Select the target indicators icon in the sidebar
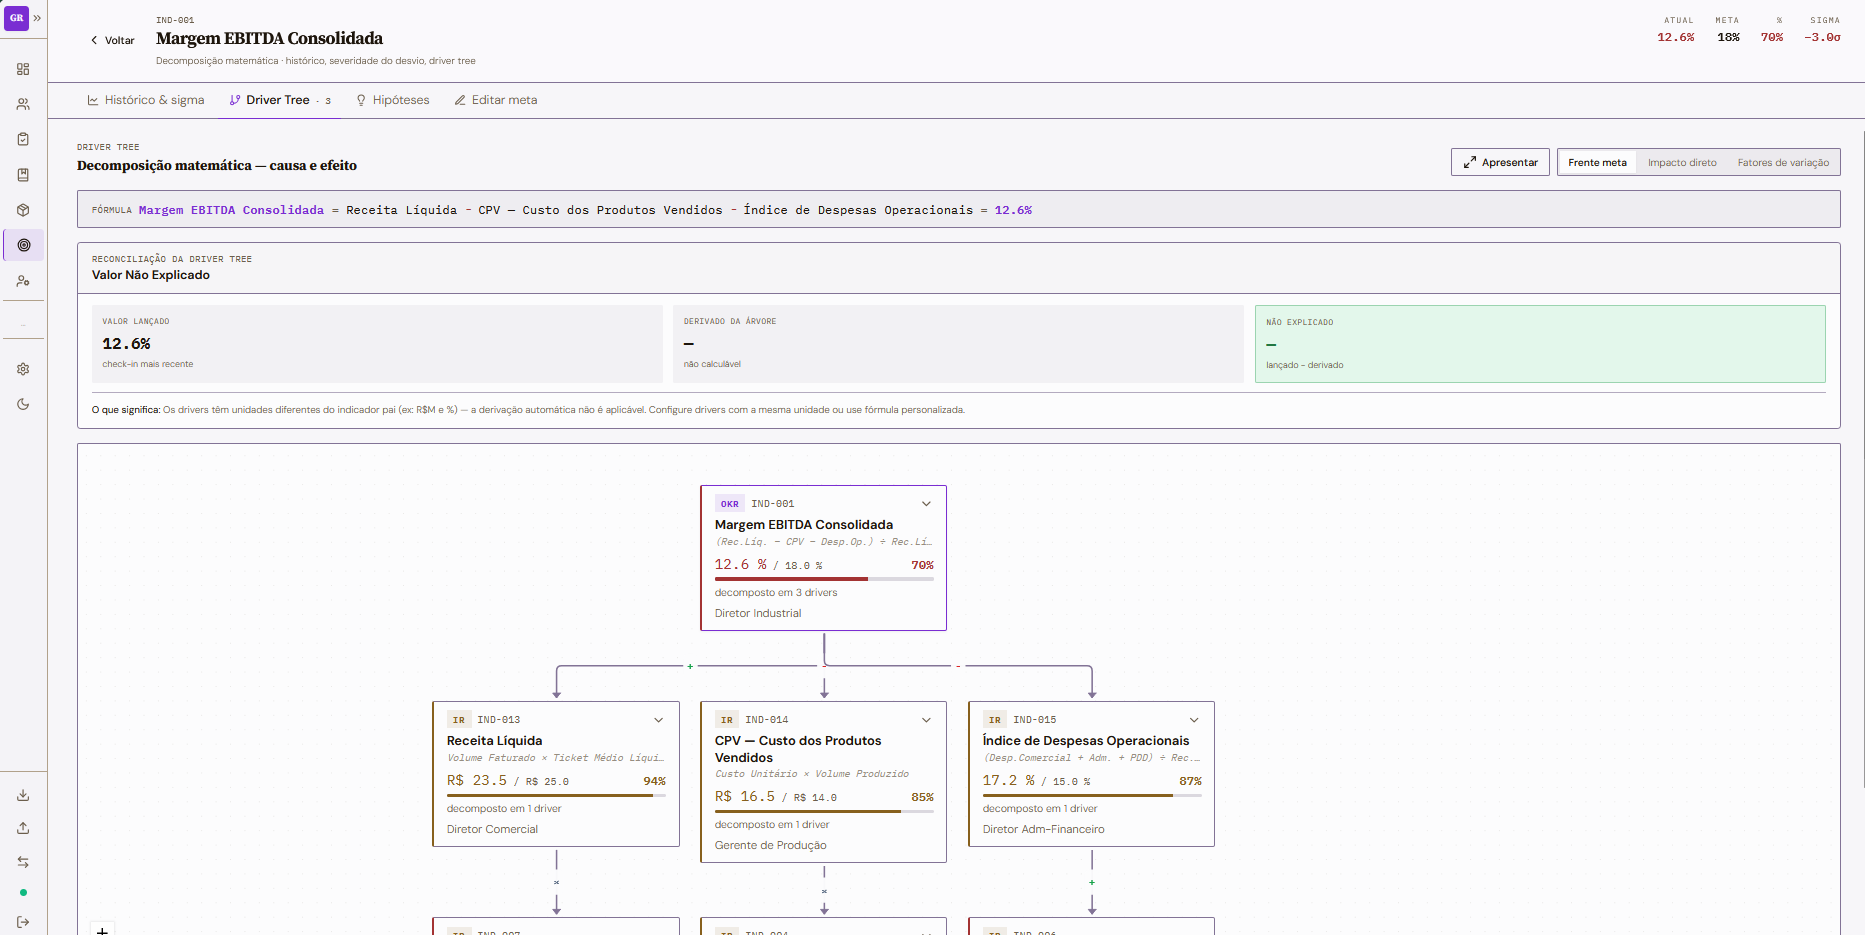The image size is (1865, 935). point(24,245)
